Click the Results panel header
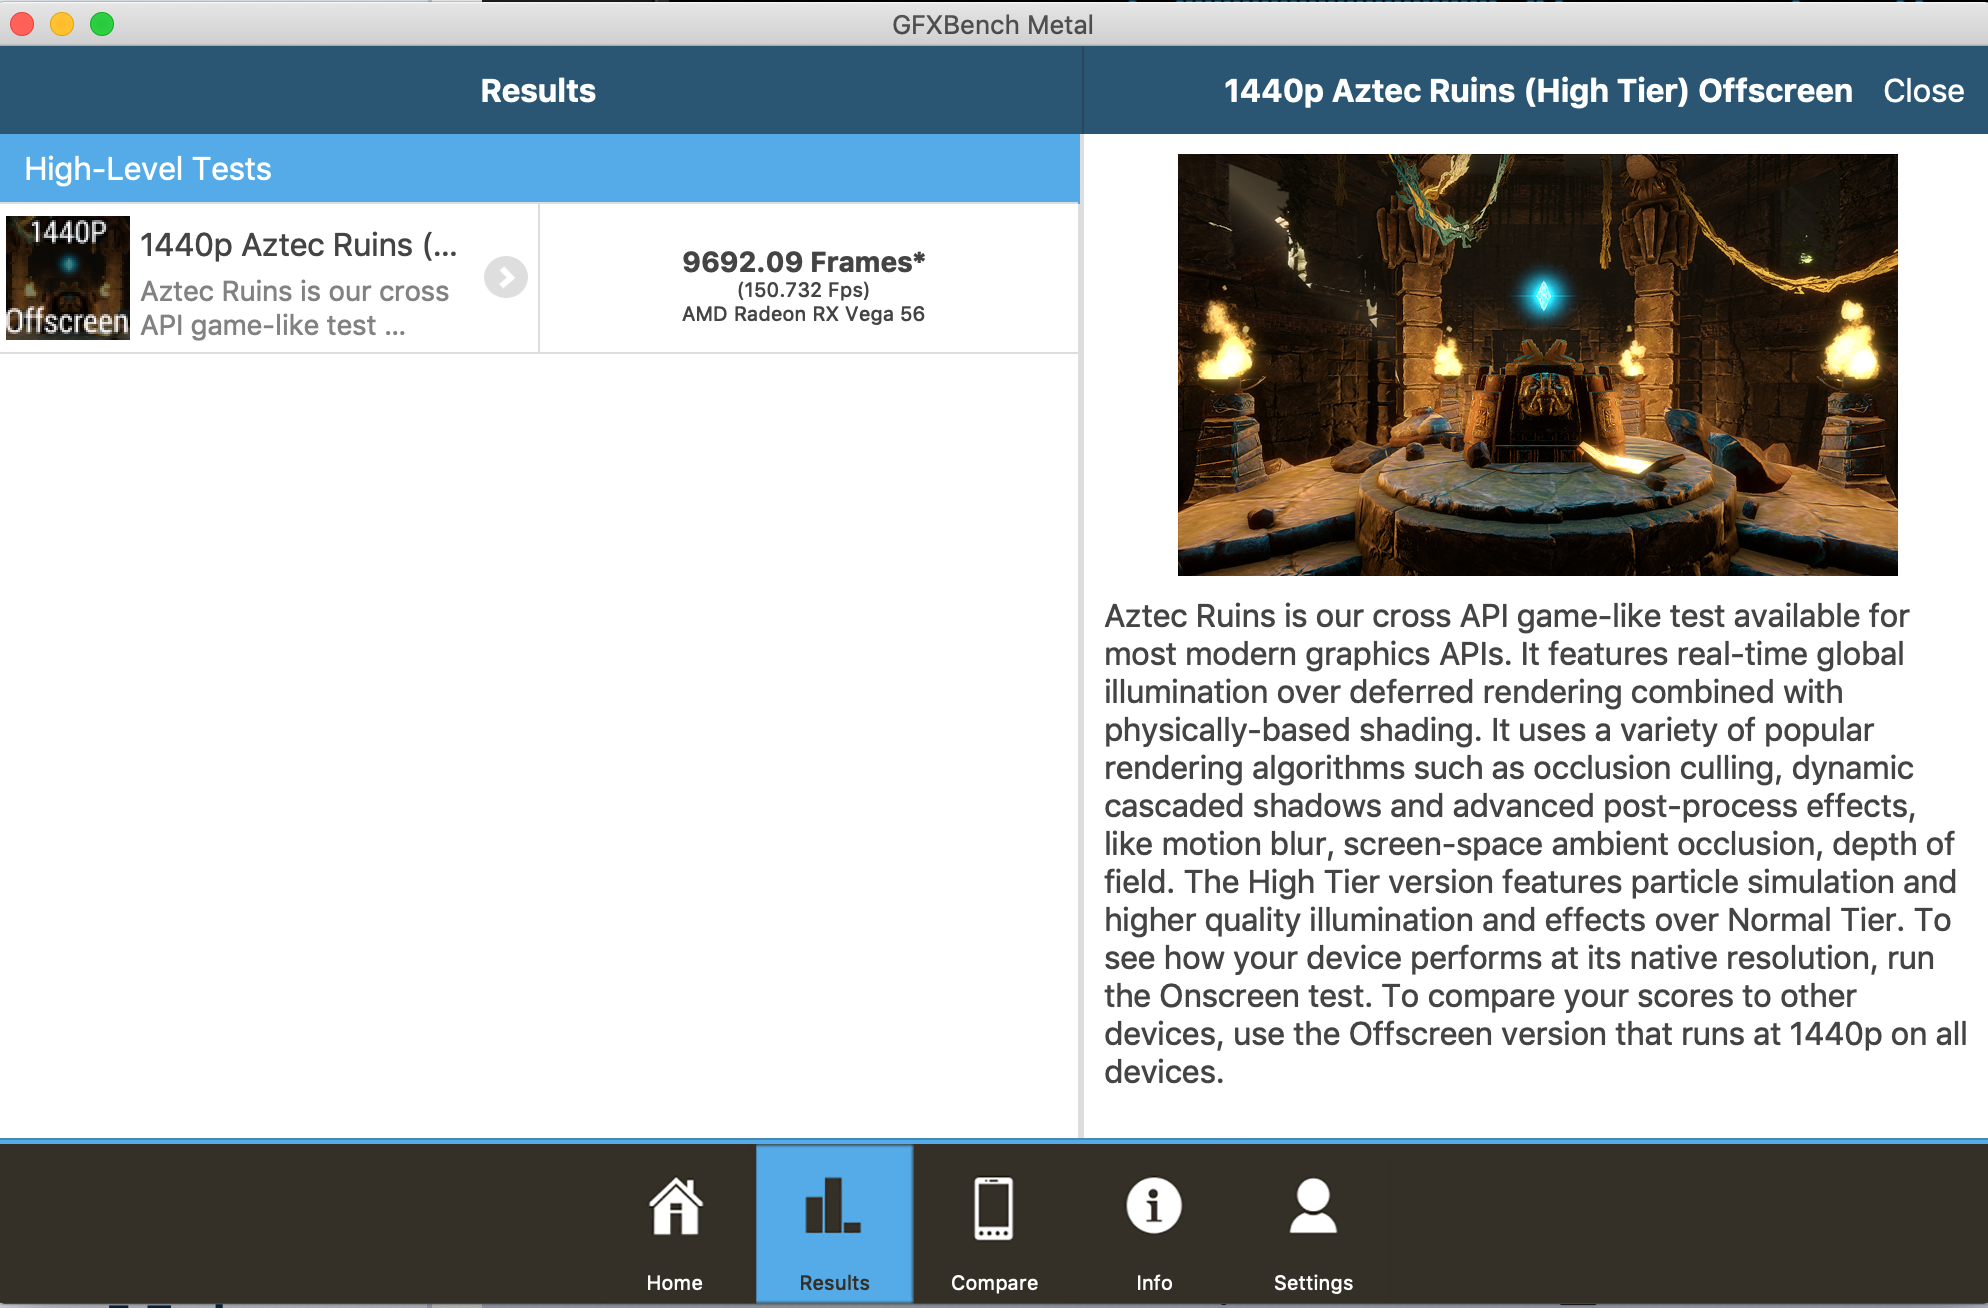Image resolution: width=1988 pixels, height=1308 pixels. 538,91
